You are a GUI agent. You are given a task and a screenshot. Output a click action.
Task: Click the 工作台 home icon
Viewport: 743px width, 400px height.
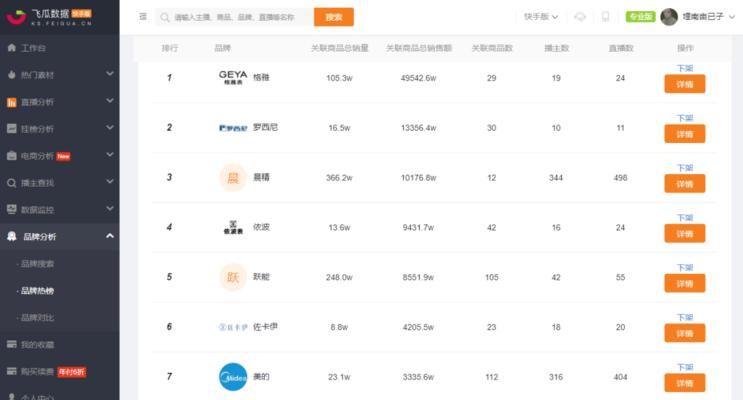click(x=12, y=48)
